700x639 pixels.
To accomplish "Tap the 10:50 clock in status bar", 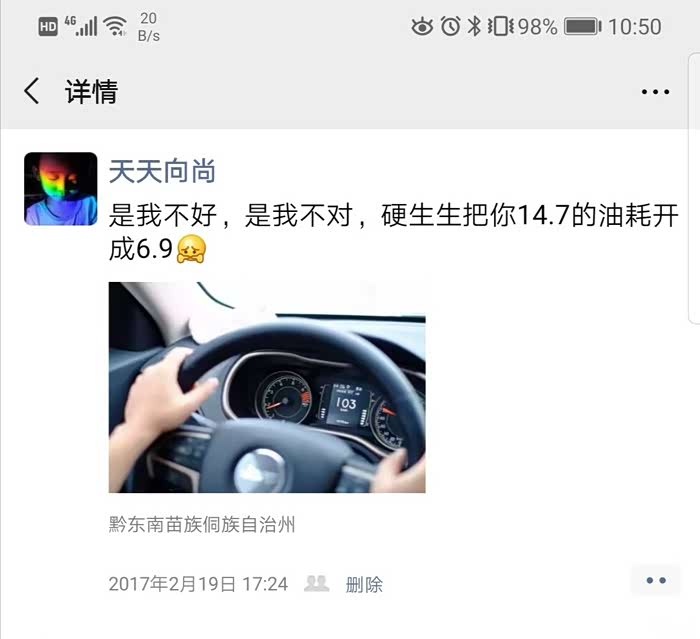I will [x=634, y=27].
